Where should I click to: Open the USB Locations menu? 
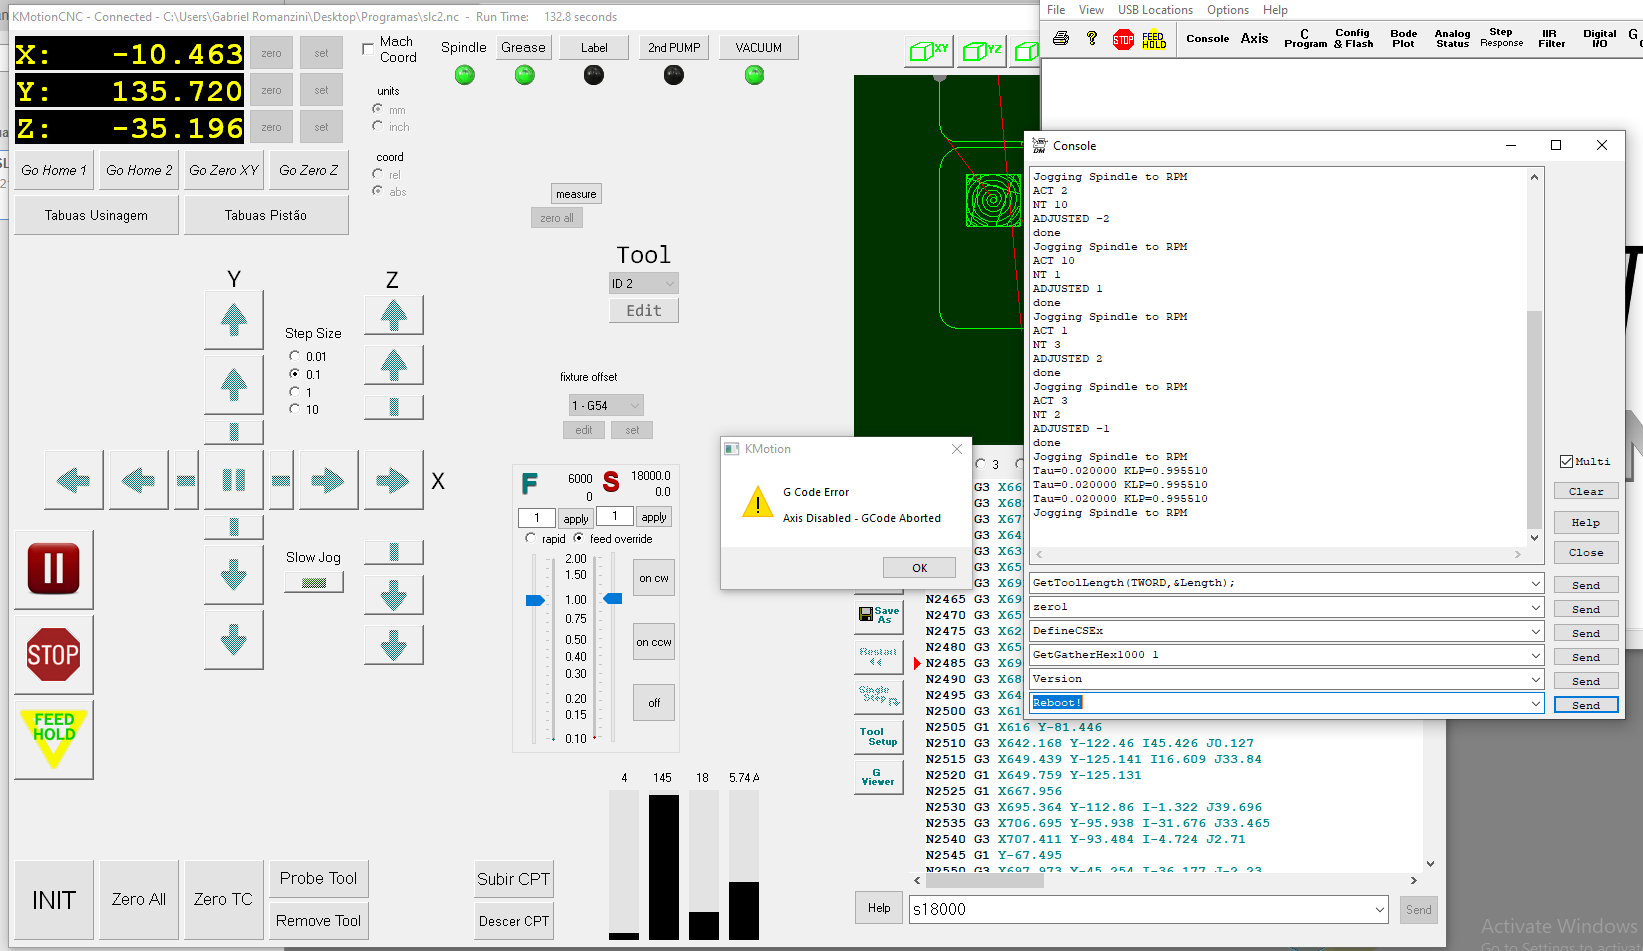[x=1155, y=10]
